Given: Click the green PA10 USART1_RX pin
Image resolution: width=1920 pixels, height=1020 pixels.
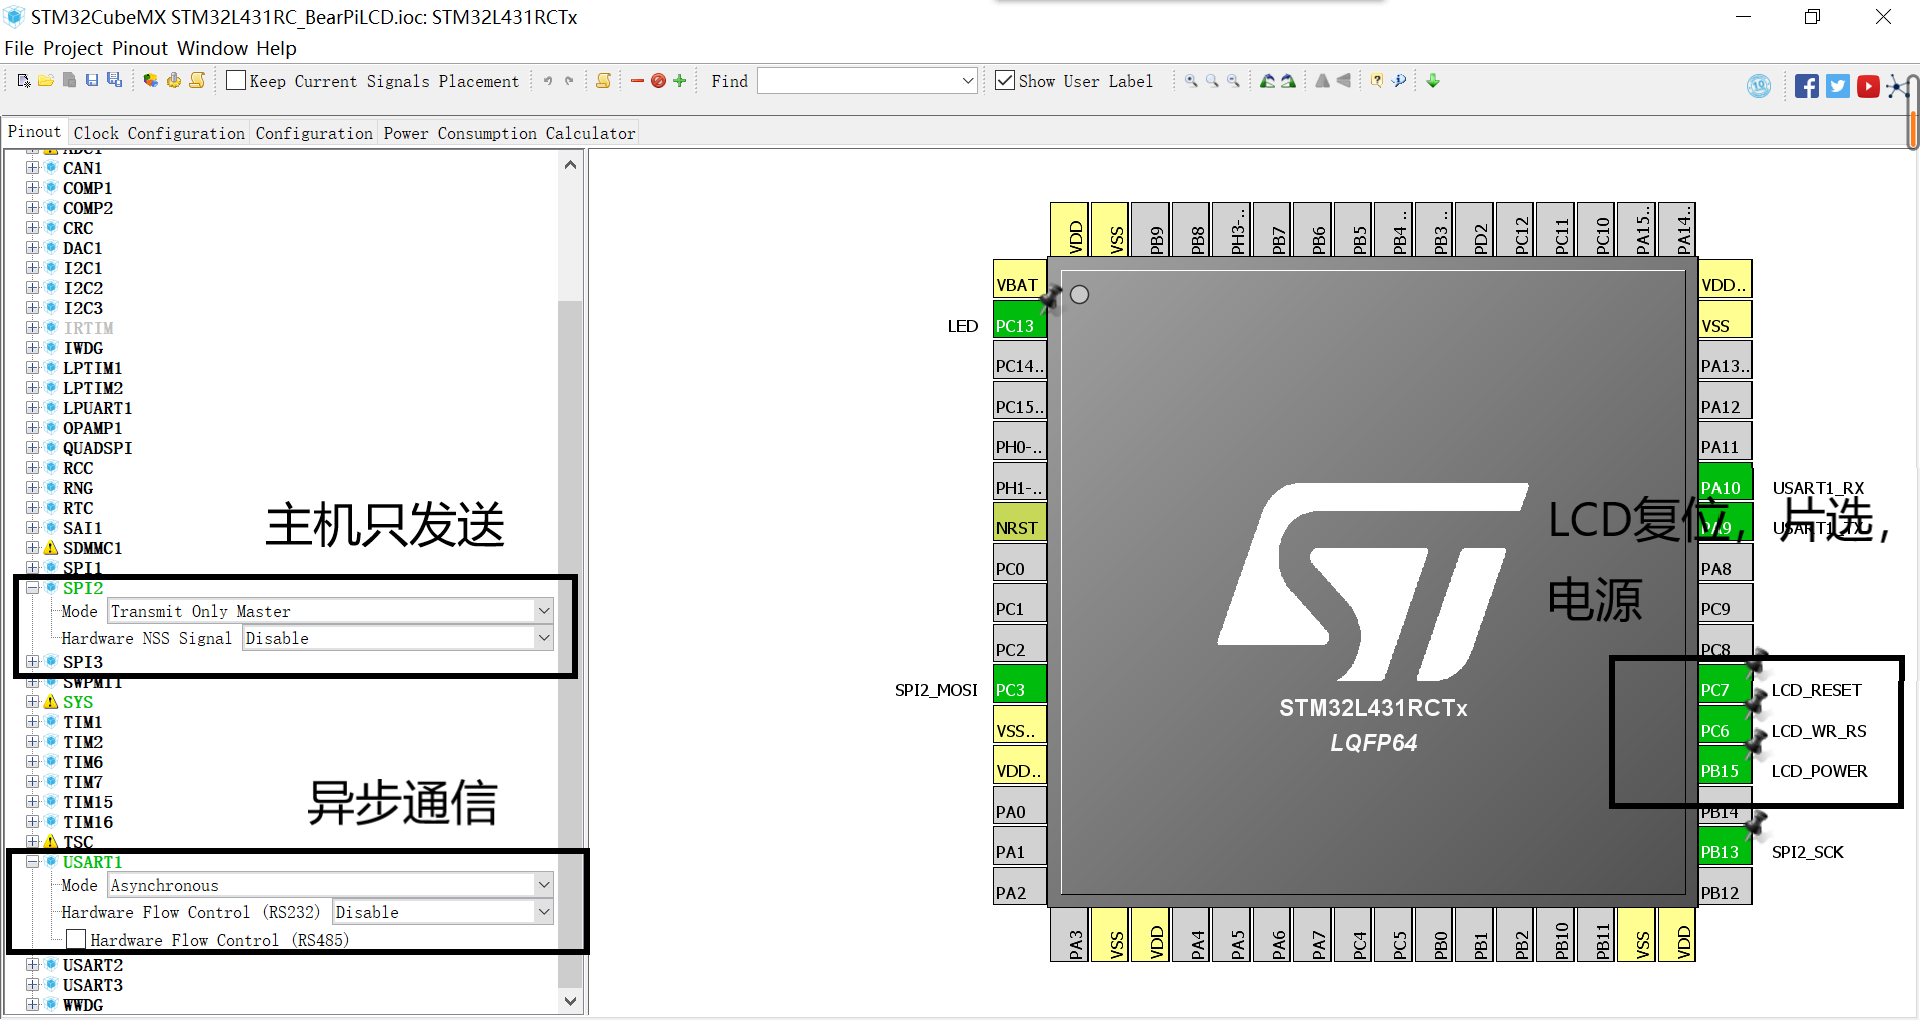Looking at the screenshot, I should click(x=1723, y=486).
